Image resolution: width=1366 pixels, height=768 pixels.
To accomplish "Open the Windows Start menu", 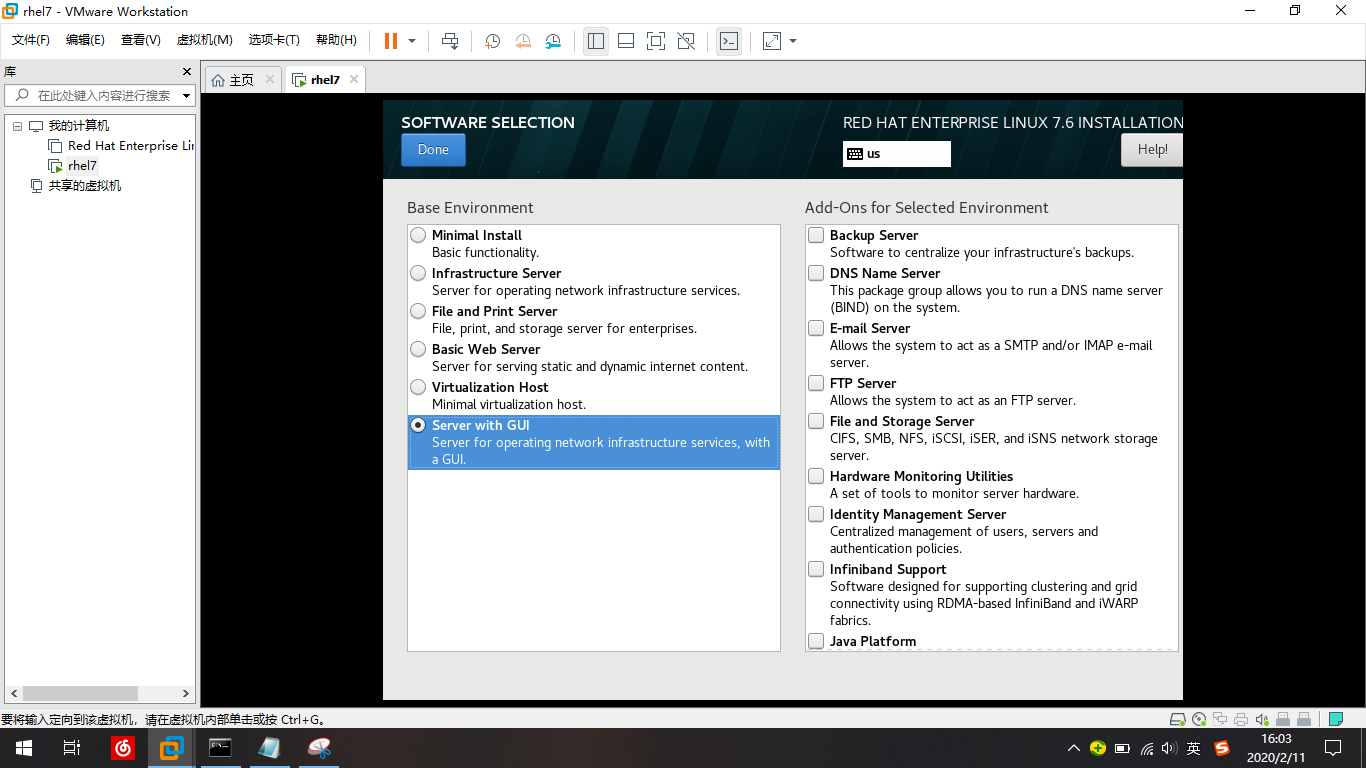I will (x=24, y=748).
